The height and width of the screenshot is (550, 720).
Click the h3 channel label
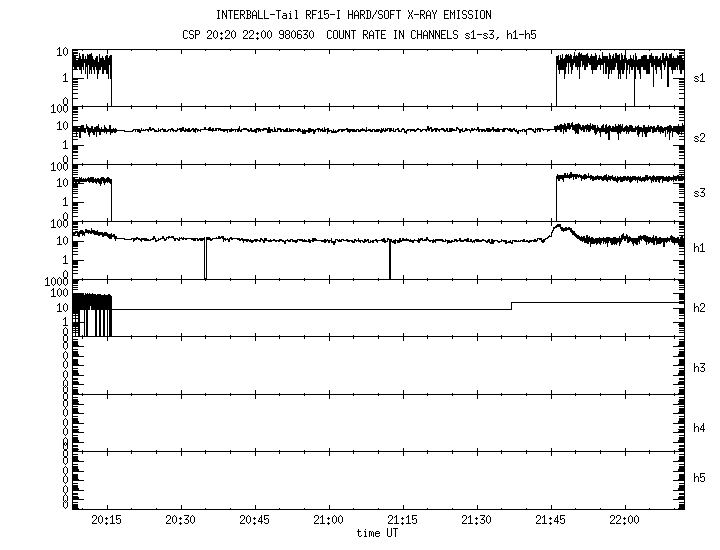pyautogui.click(x=700, y=368)
